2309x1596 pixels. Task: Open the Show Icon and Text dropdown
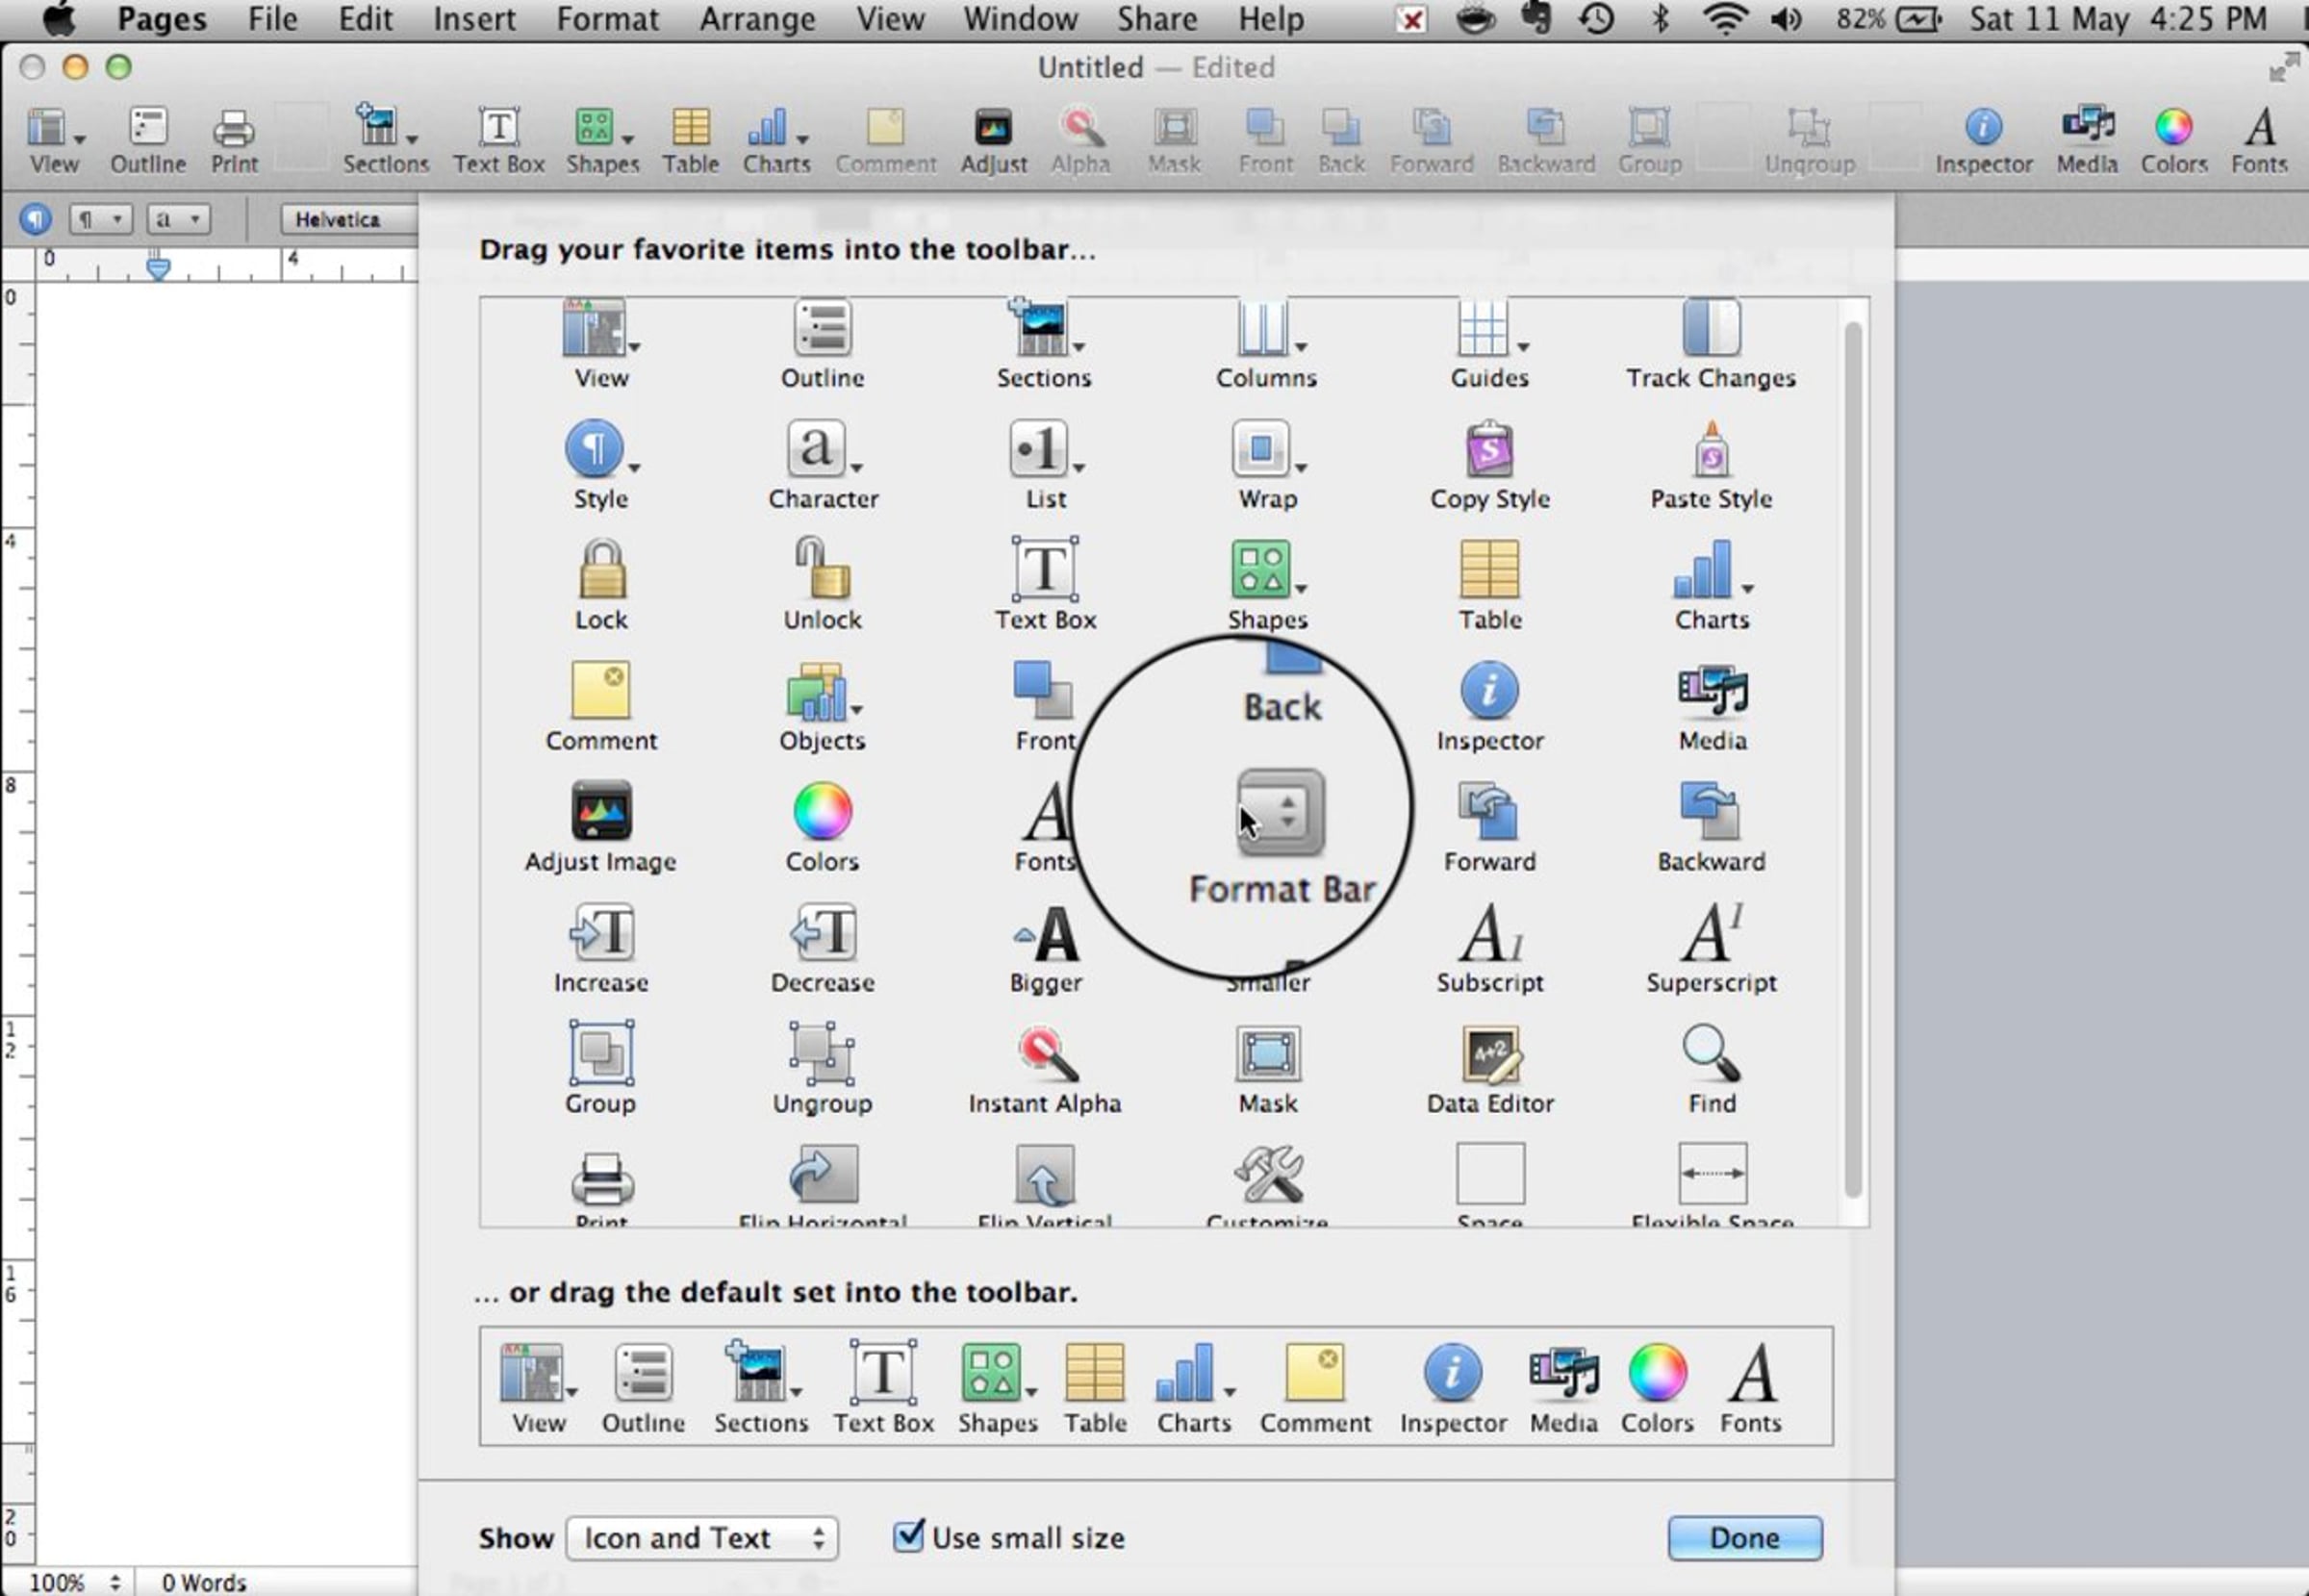tap(701, 1537)
